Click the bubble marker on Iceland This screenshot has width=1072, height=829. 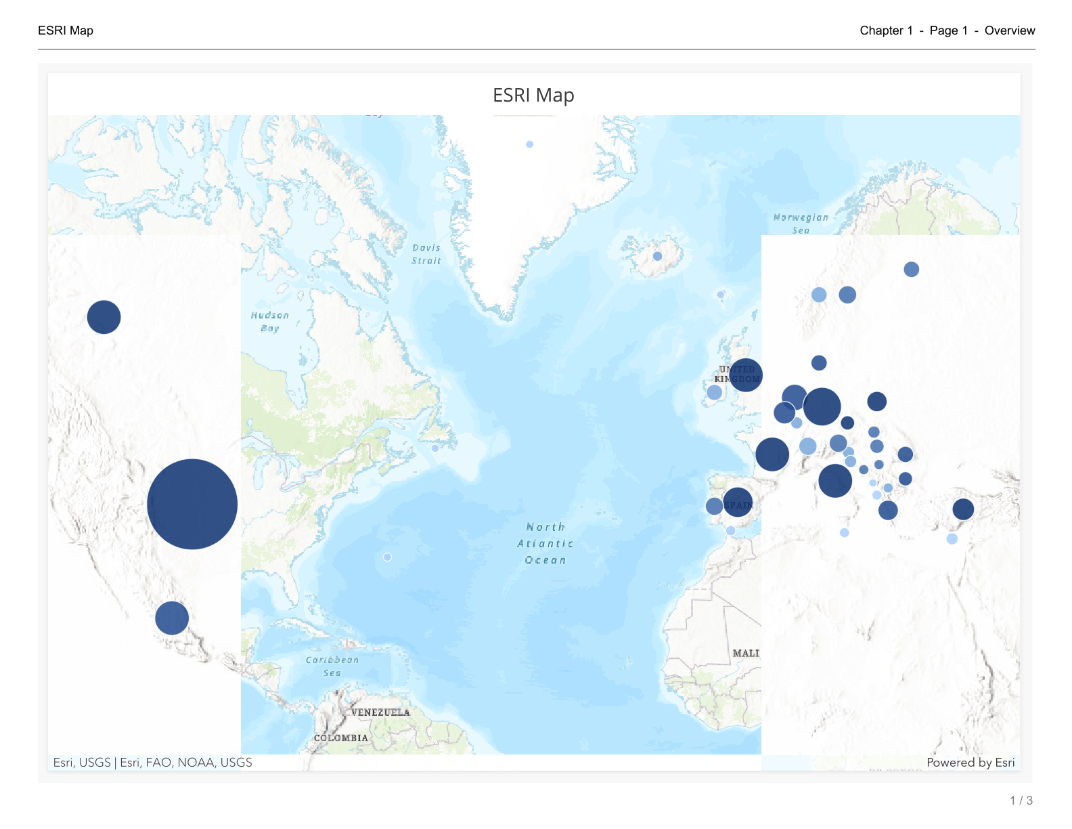(657, 256)
